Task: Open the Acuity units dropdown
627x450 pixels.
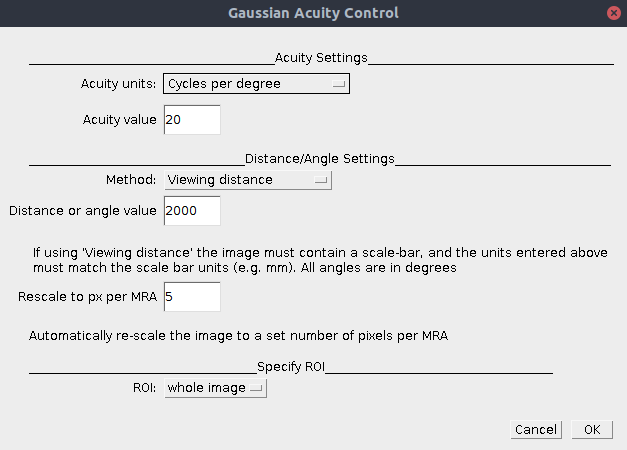Action: pos(256,84)
